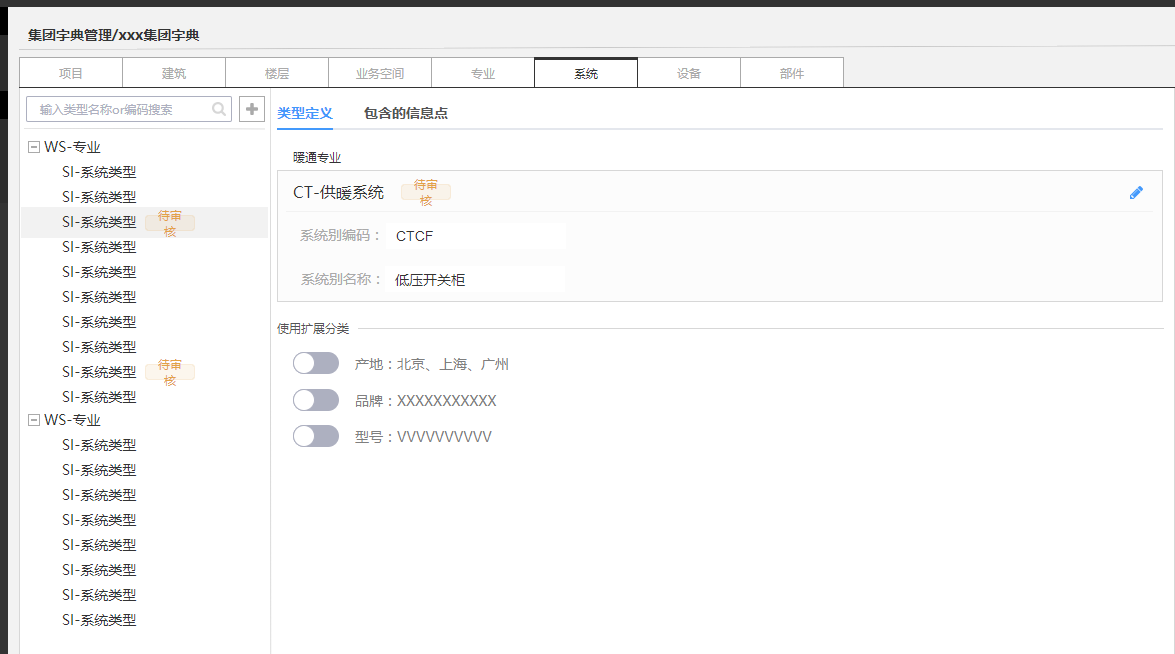Screen dimensions: 1175x654
Task: Select the highlighted SI-系统类型 tree item
Action: [x=99, y=222]
